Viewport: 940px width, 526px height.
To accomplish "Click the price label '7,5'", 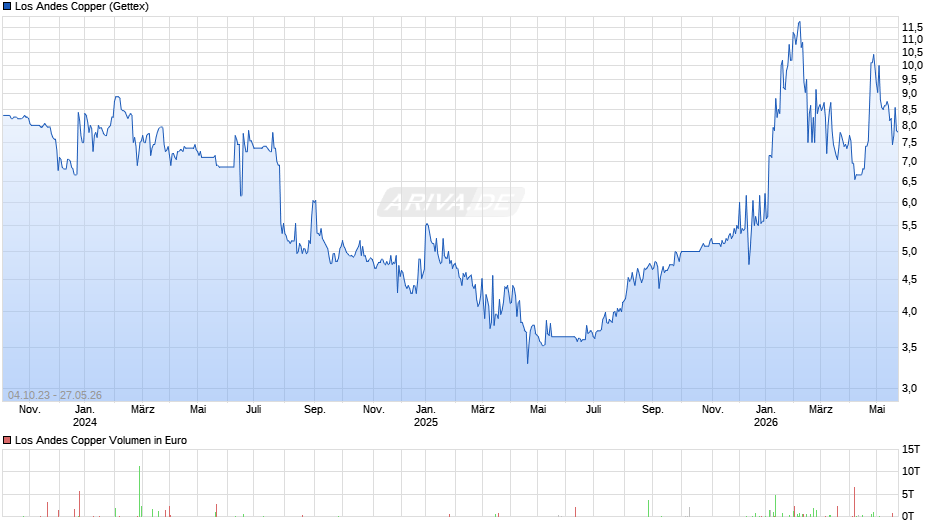I will point(909,143).
